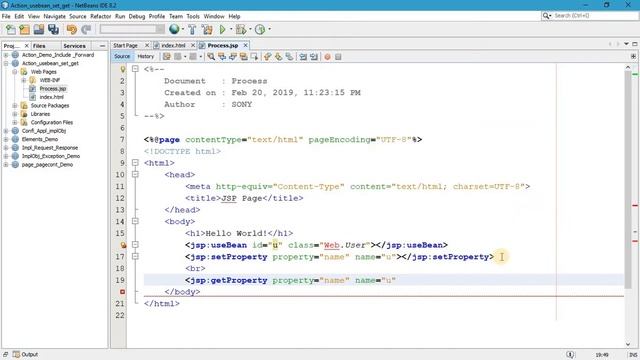
Task: Click the Save All toolbar icon
Action: 53,29
